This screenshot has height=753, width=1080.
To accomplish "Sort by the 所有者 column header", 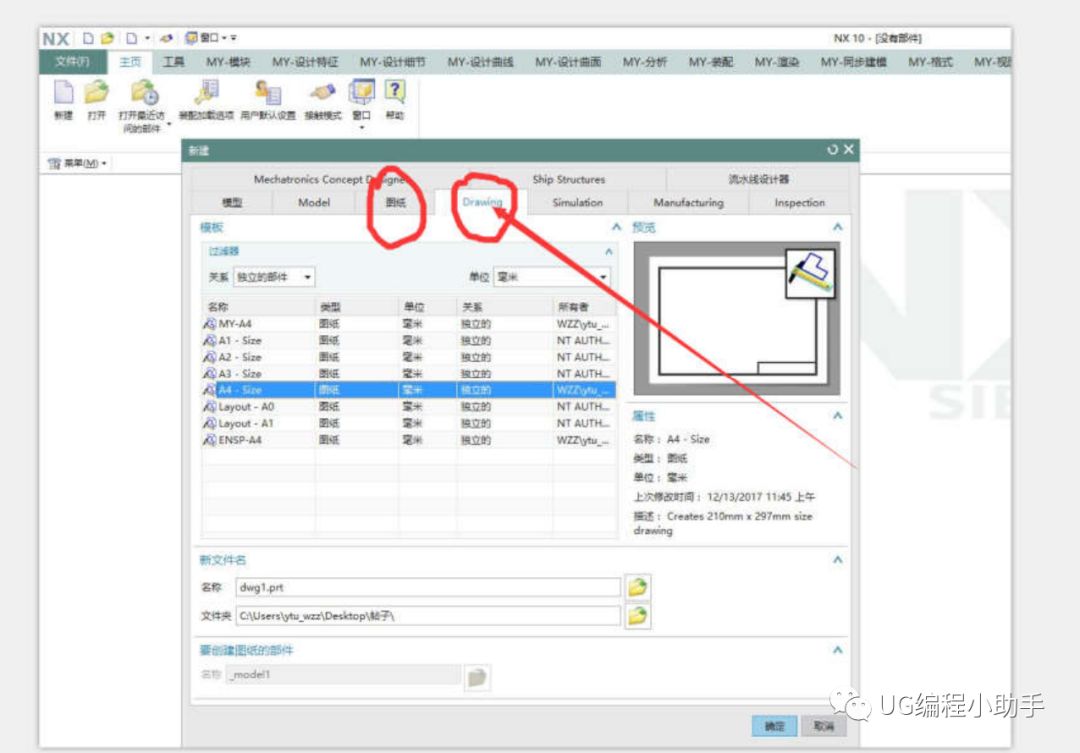I will [584, 307].
